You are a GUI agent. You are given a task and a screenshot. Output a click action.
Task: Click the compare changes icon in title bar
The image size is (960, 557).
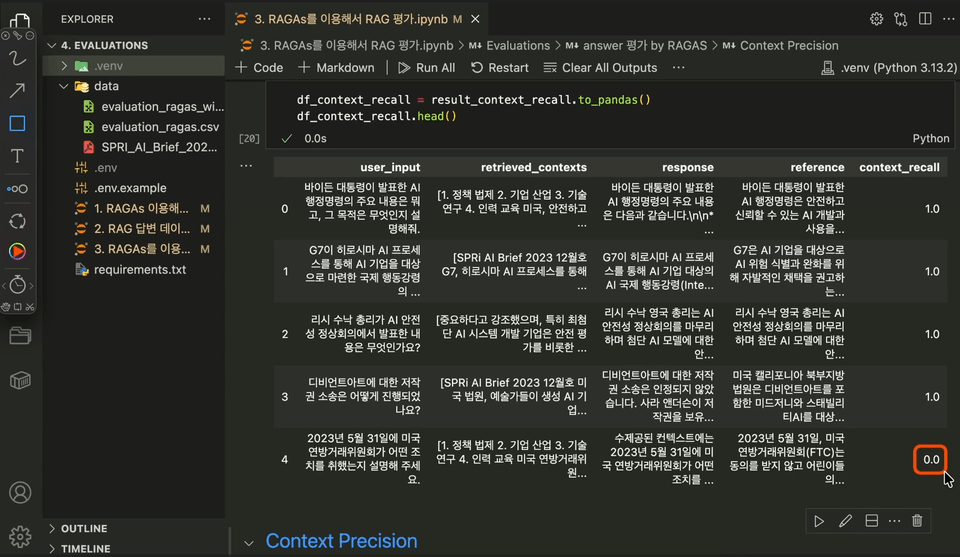(901, 19)
